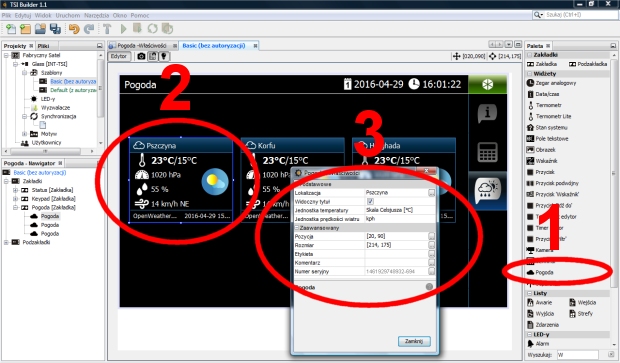Screen dimensions: 620x363
Task: Collapse the Zaawansowany properties section
Action: 297,228
